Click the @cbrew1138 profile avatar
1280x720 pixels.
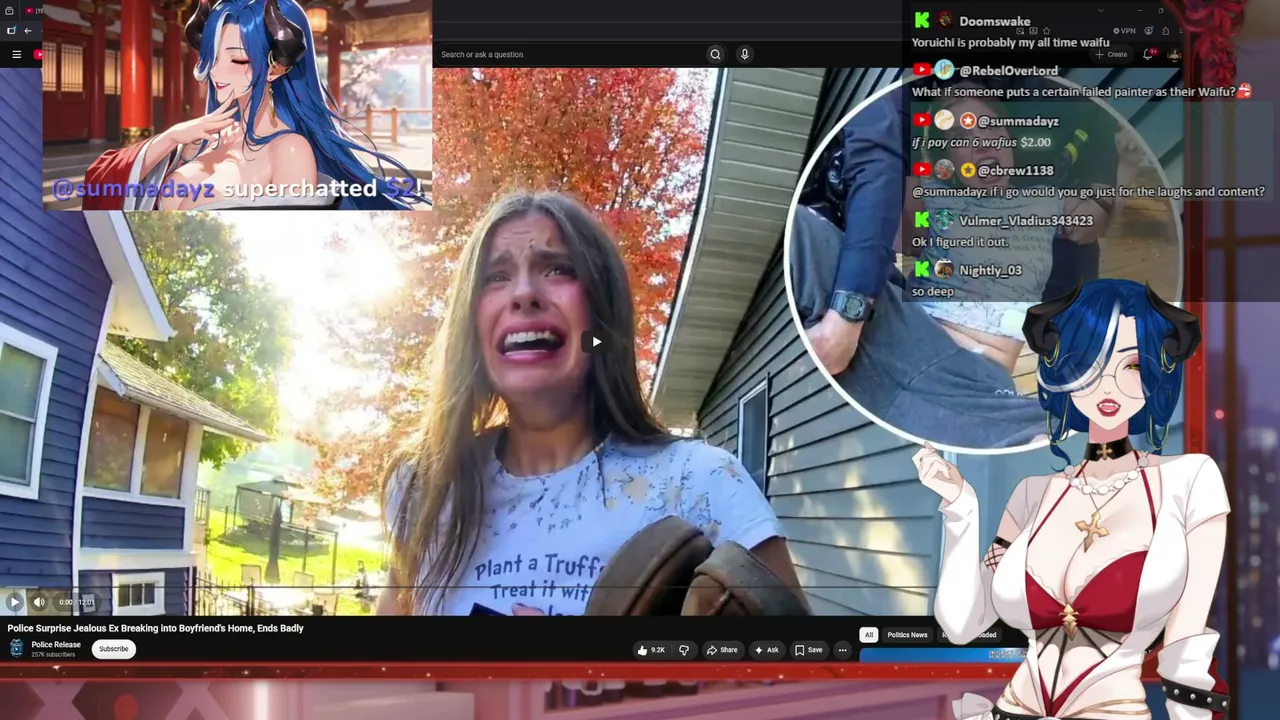pyautogui.click(x=944, y=170)
